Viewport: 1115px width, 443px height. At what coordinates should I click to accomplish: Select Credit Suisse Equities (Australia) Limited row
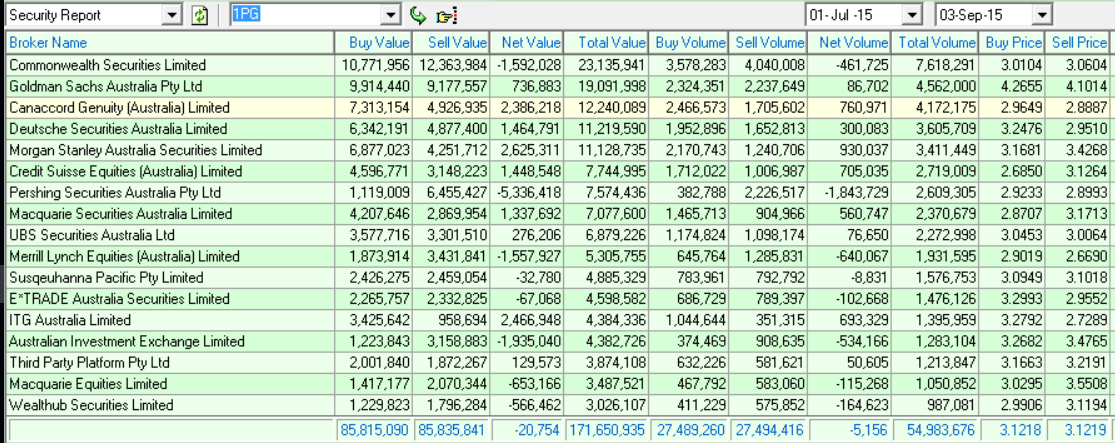pyautogui.click(x=558, y=171)
